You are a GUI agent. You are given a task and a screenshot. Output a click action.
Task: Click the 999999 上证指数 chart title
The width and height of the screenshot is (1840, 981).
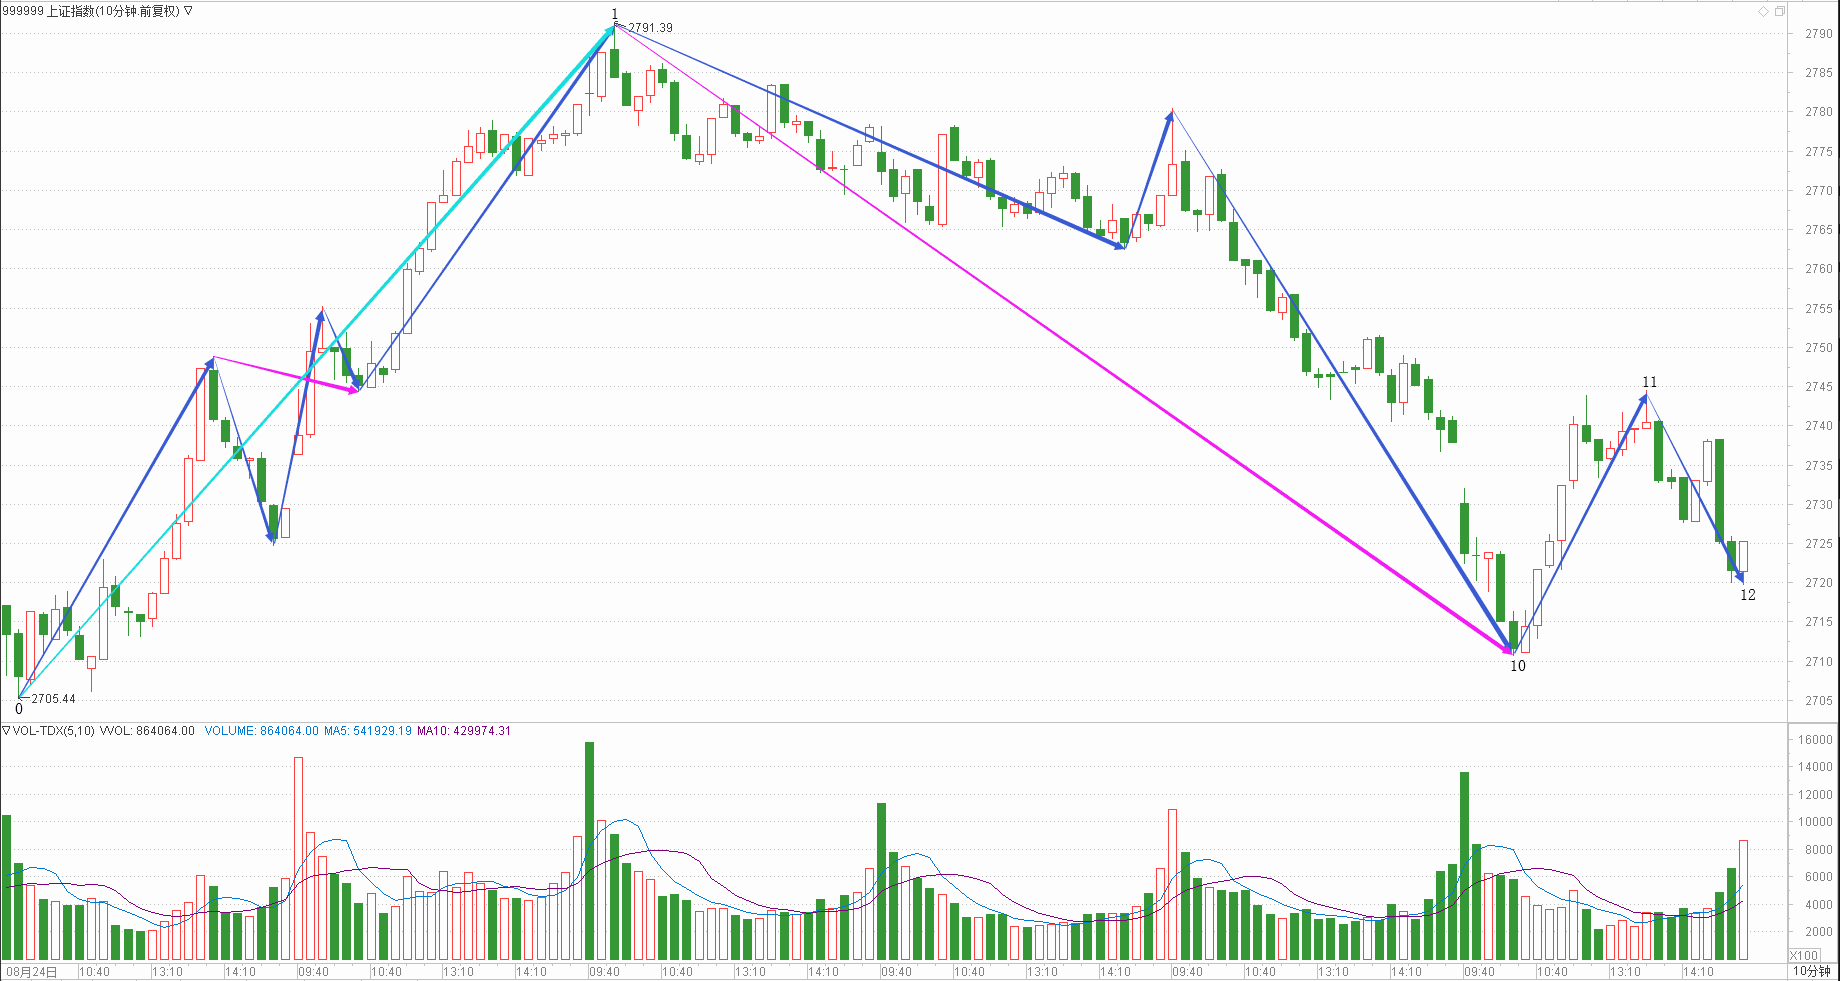90,11
